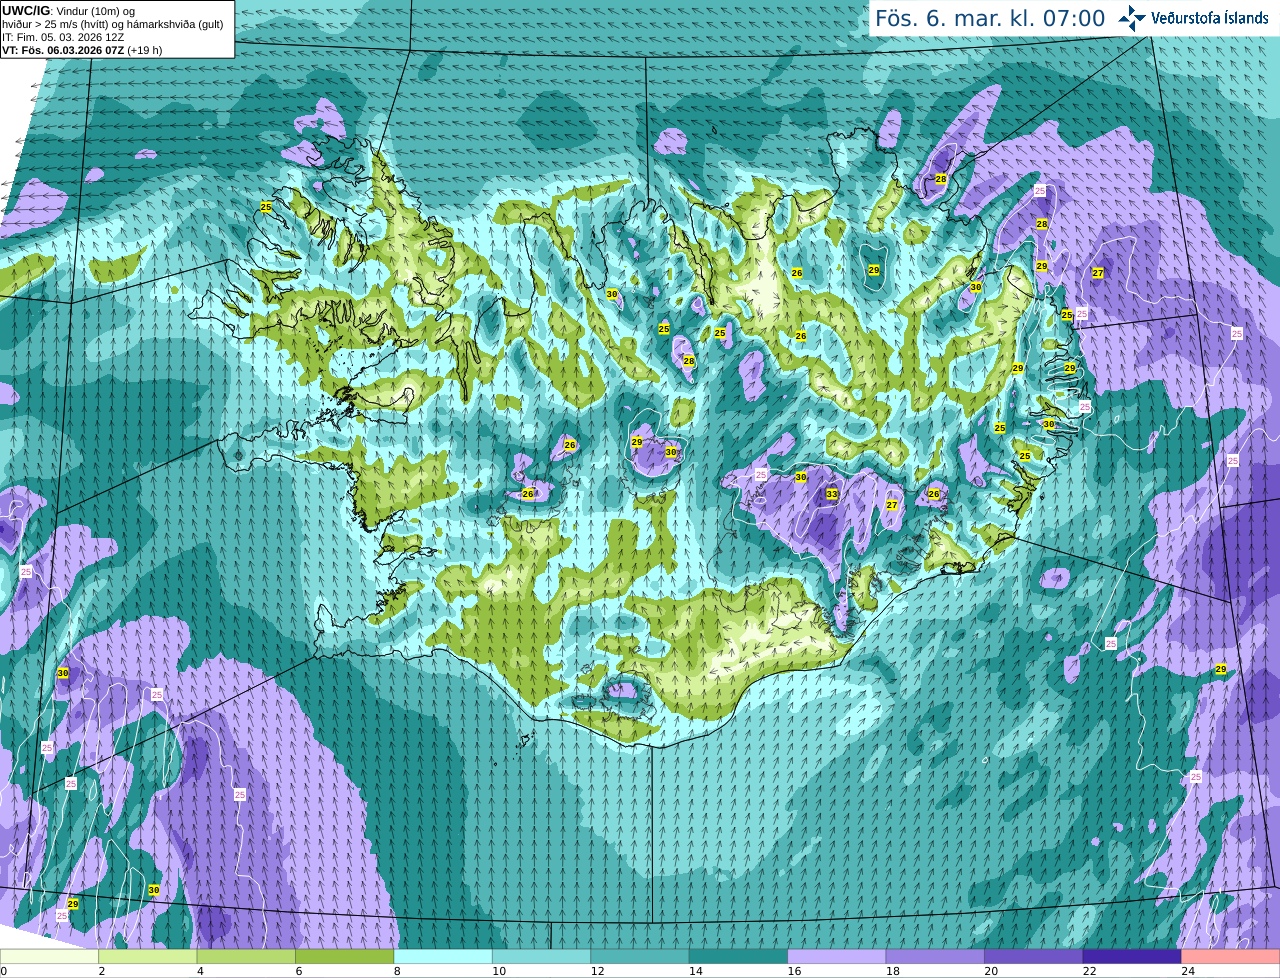Image resolution: width=1280 pixels, height=978 pixels.
Task: Click the light green 4–6 m/s legend swatch
Action: (x=246, y=956)
